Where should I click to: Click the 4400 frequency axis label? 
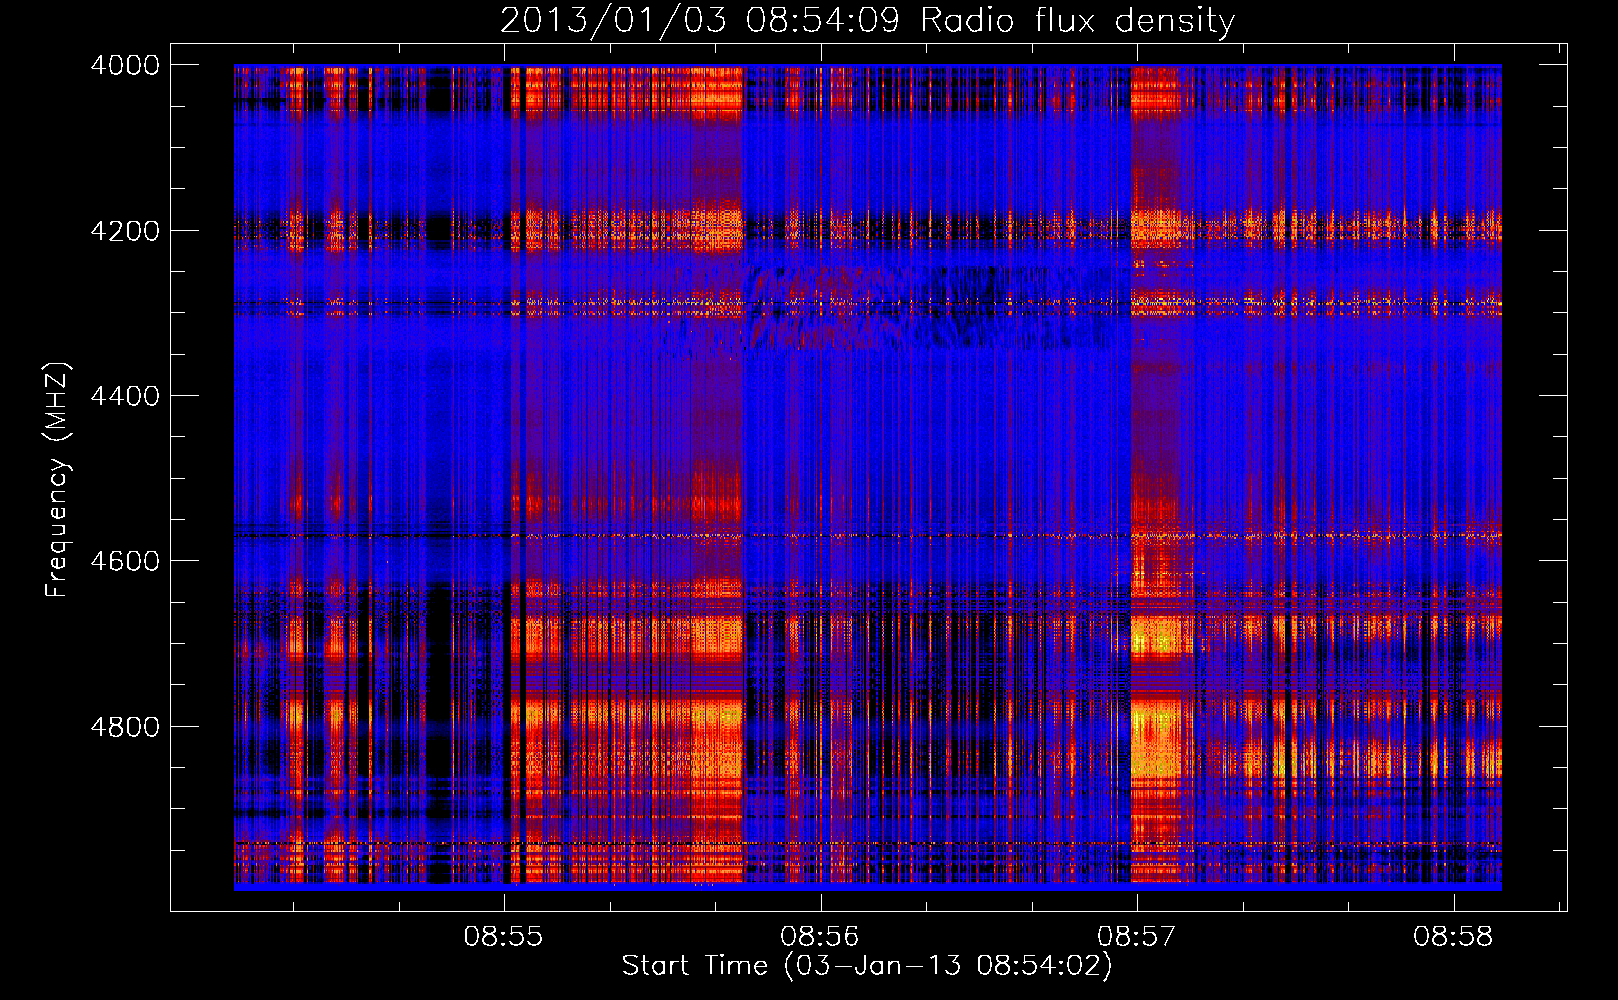tap(125, 396)
